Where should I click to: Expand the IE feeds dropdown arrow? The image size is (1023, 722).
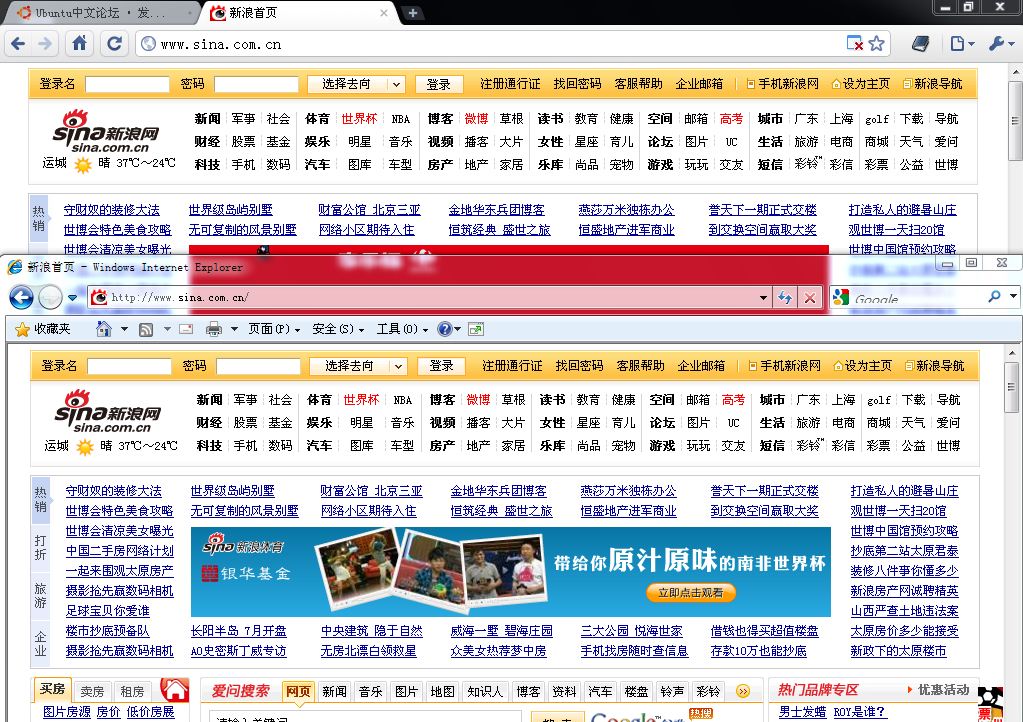pyautogui.click(x=166, y=329)
